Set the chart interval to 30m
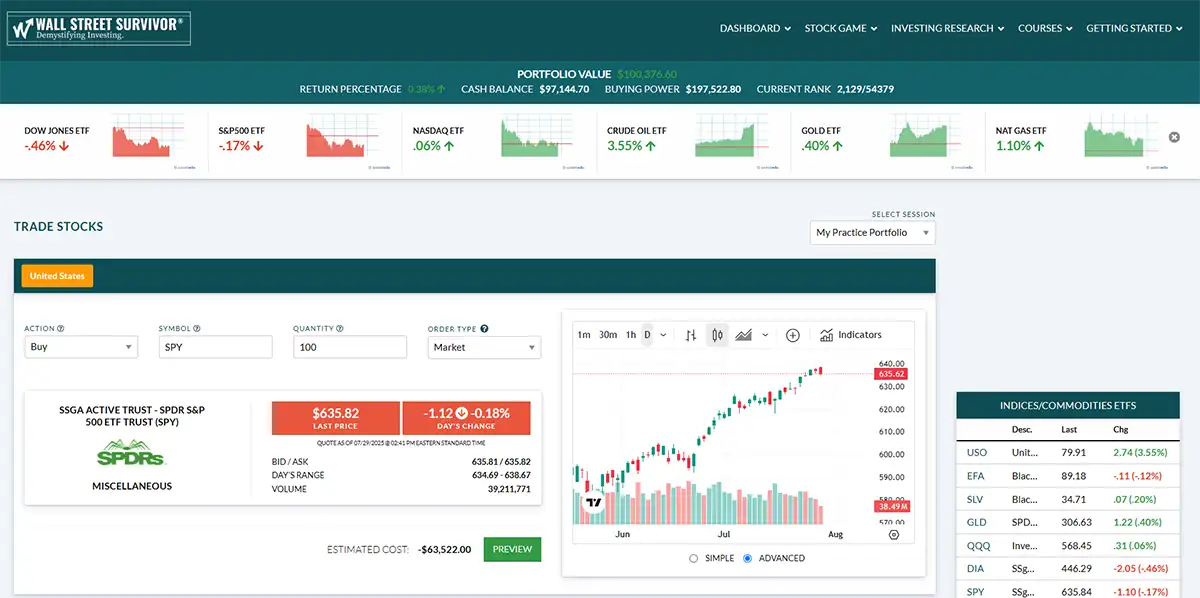1200x598 pixels. pos(608,335)
